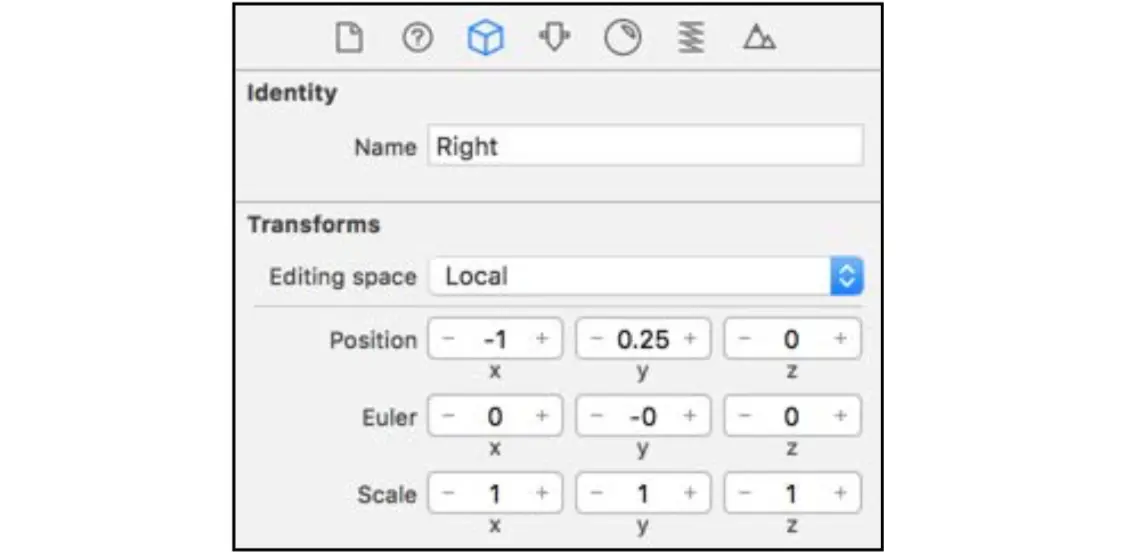Open the Physics inspector spring icon
Viewport: 1122px width, 552px height.
691,39
